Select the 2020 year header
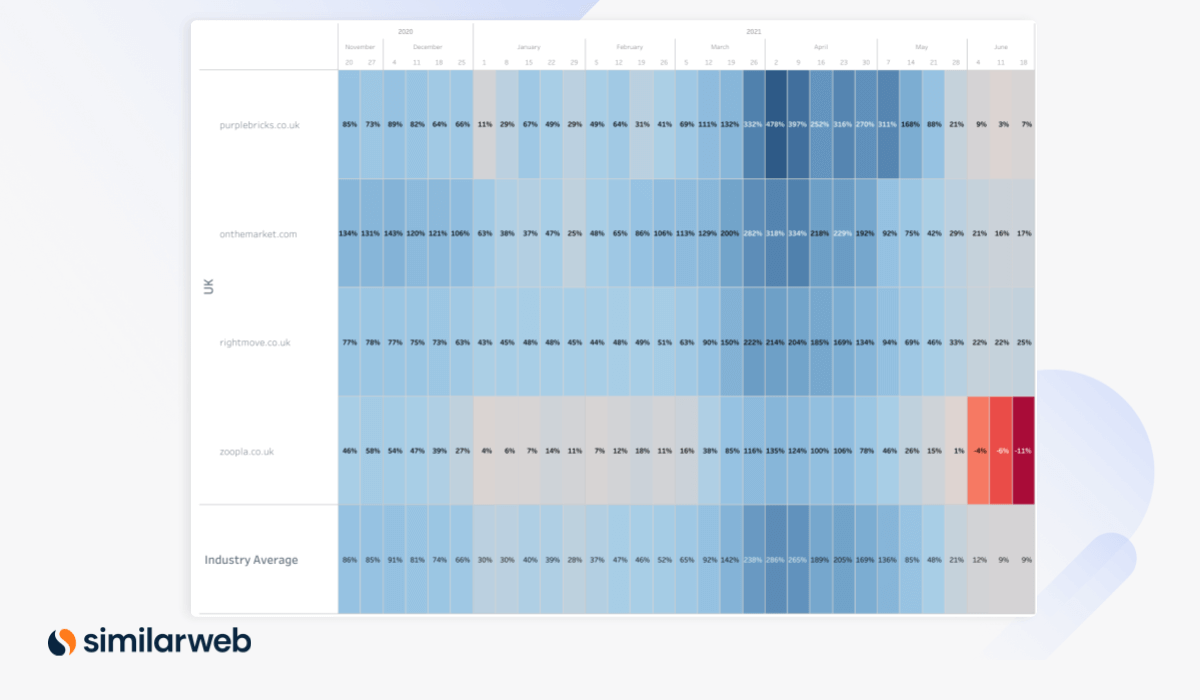Viewport: 1200px width, 700px height. click(404, 31)
